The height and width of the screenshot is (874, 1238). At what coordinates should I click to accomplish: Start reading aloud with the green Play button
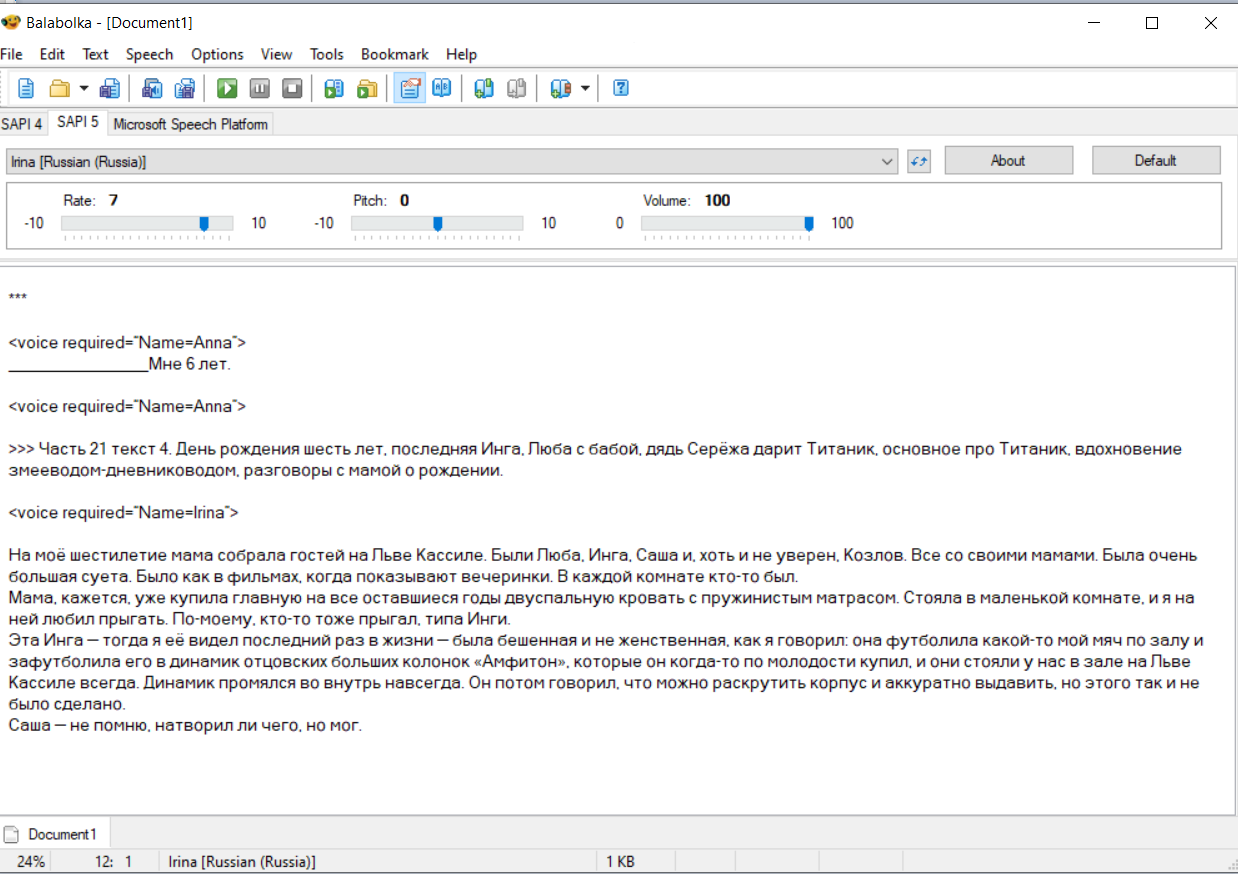pos(227,88)
